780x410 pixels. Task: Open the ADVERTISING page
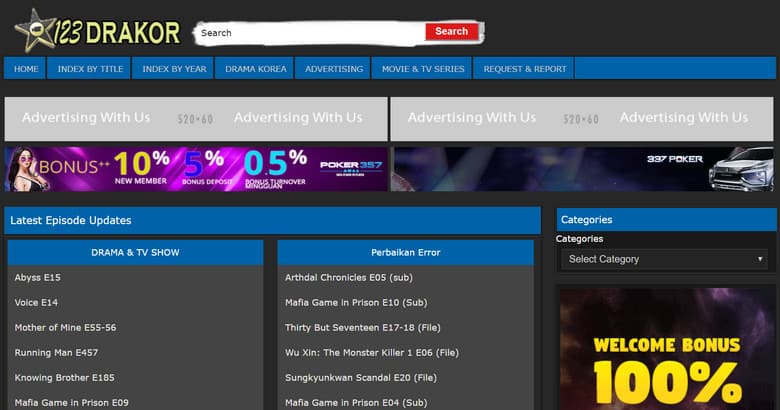pos(334,69)
